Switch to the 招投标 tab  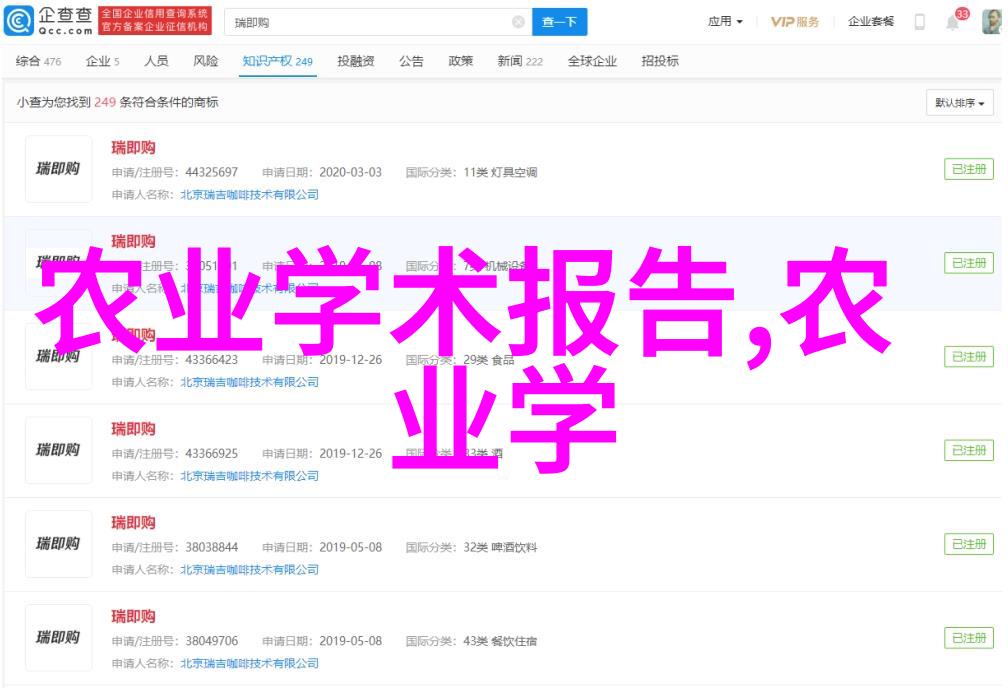[x=660, y=61]
